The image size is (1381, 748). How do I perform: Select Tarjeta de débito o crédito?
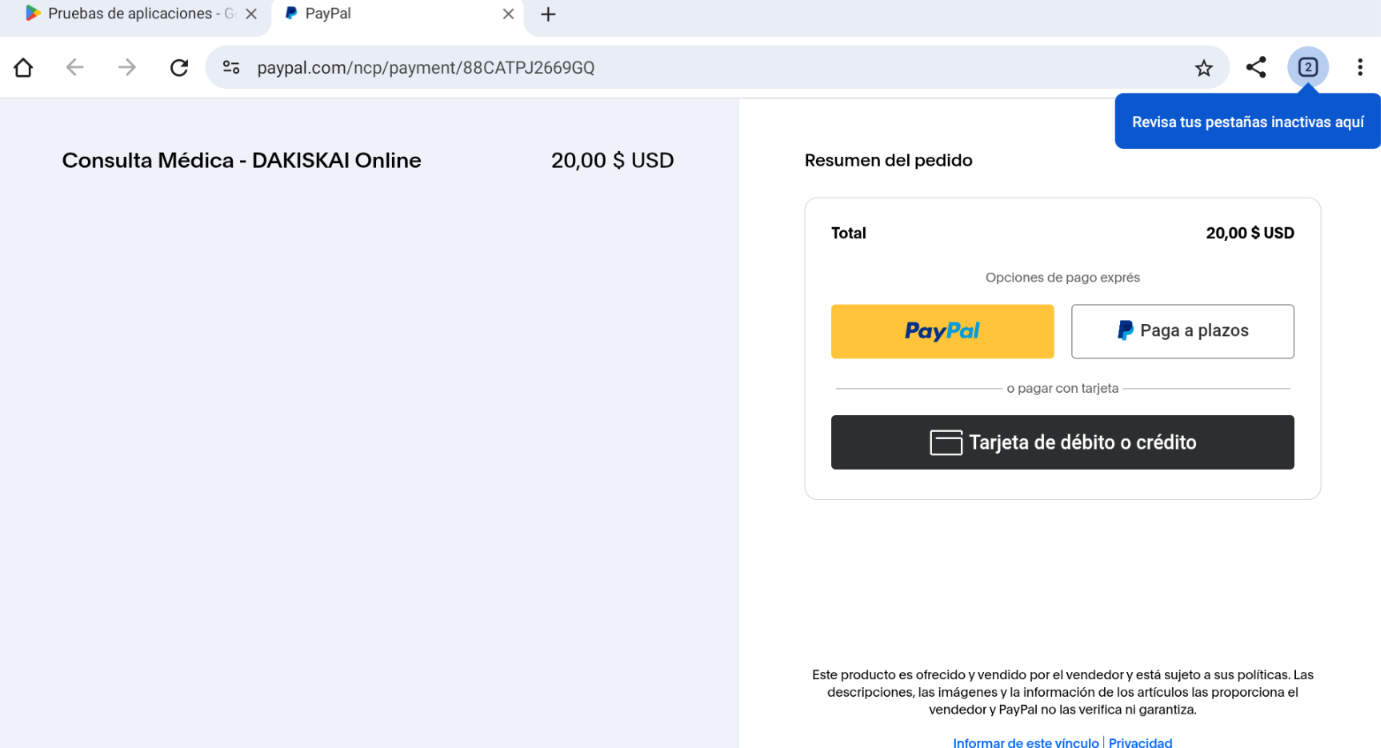pyautogui.click(x=1063, y=442)
